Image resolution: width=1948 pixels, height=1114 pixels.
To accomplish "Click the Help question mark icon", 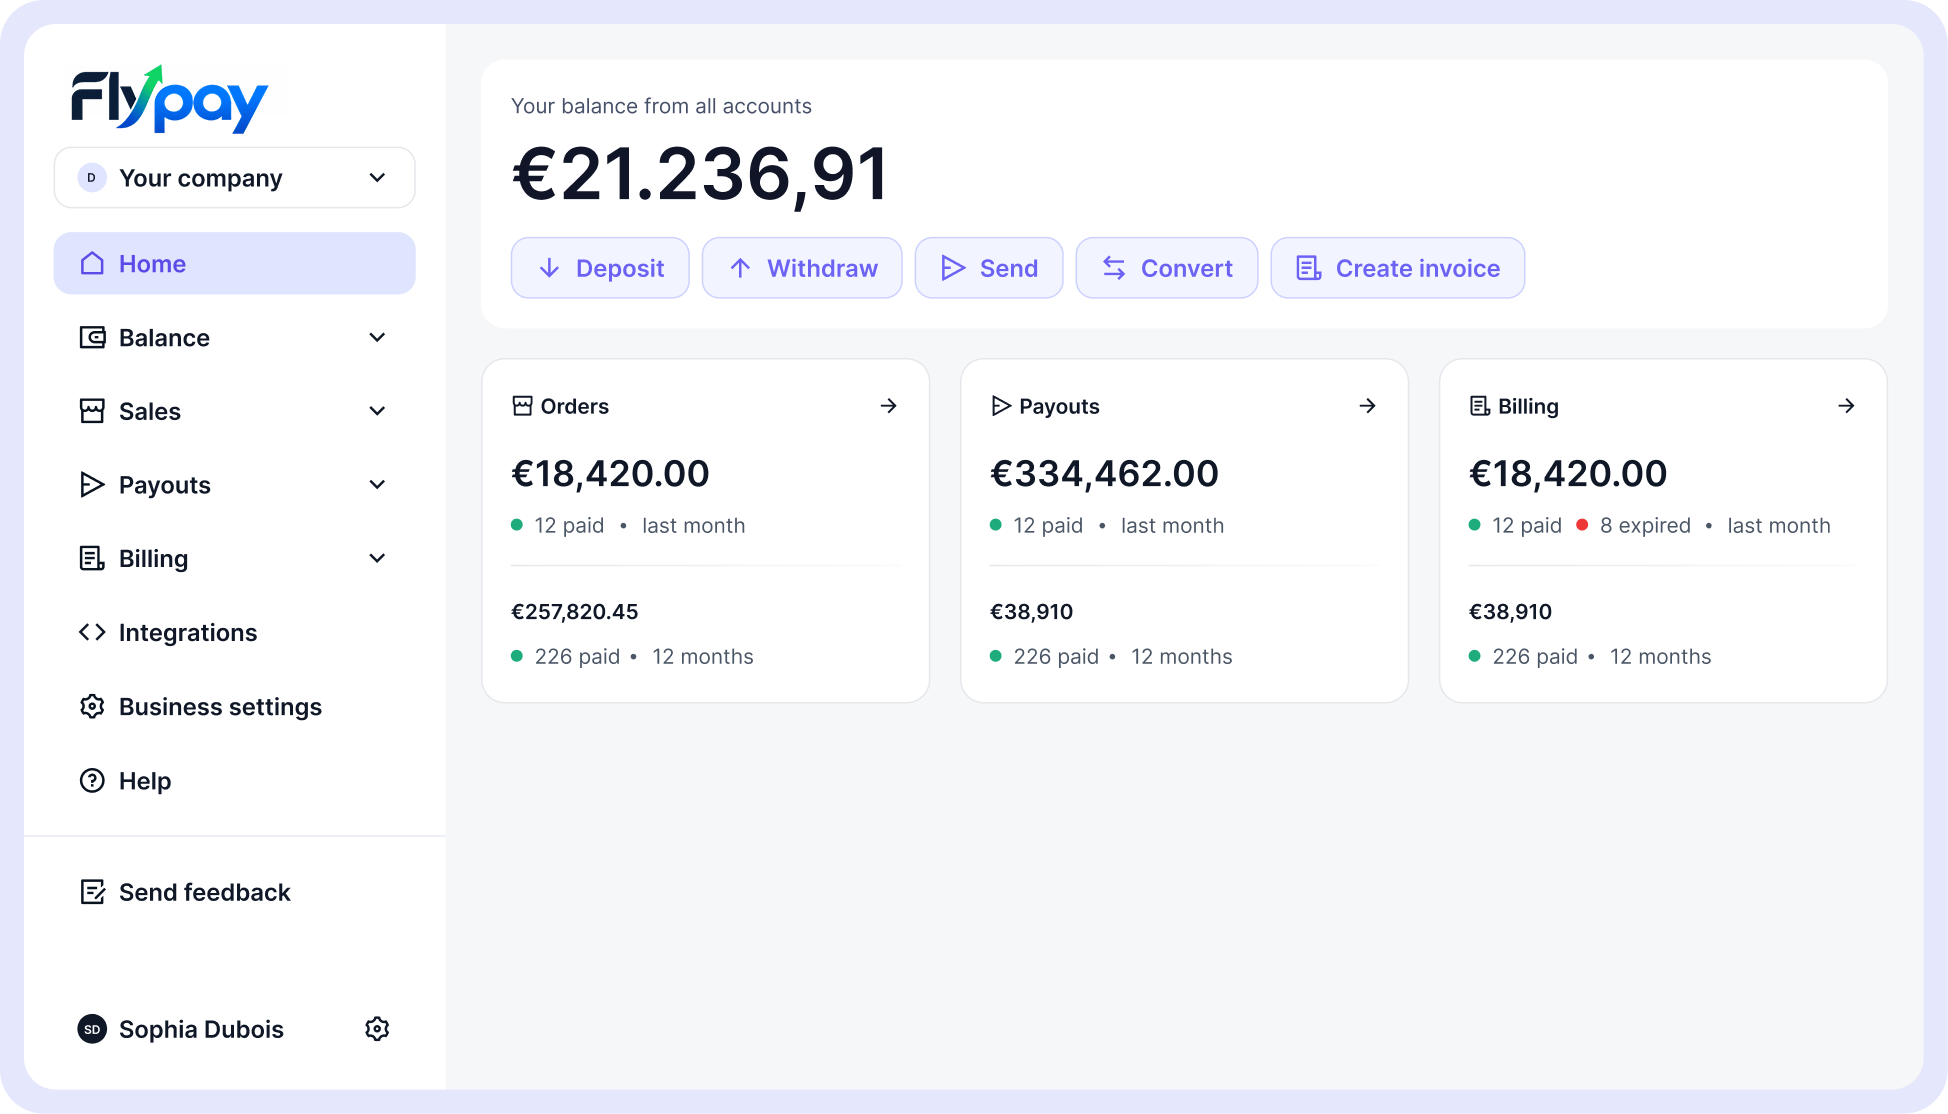I will click(92, 780).
